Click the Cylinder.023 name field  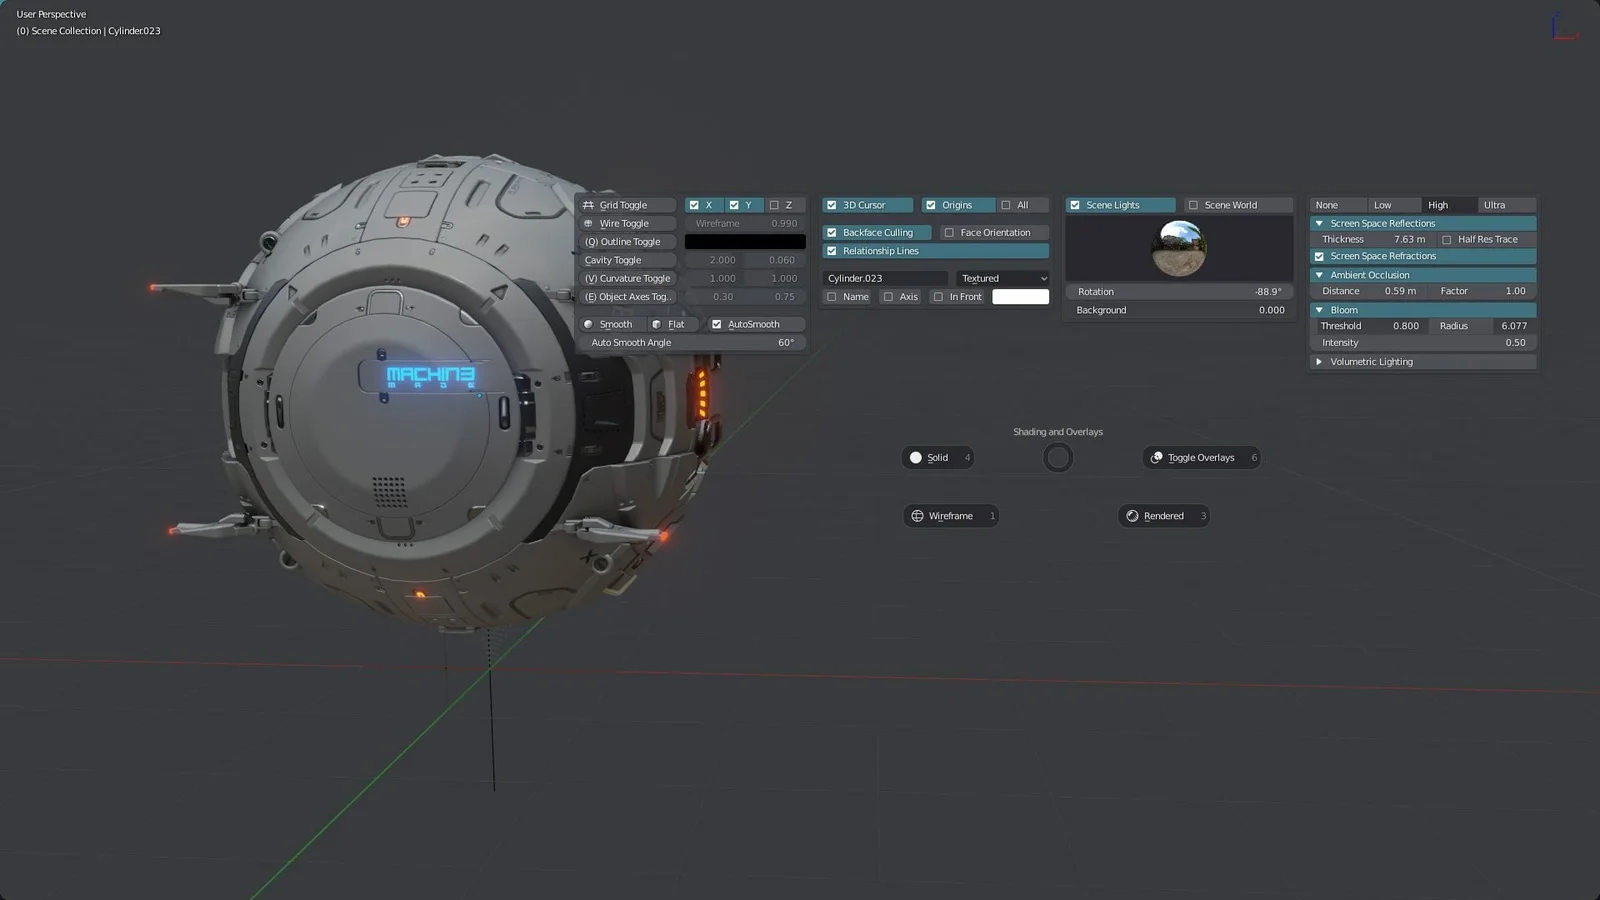click(x=884, y=277)
